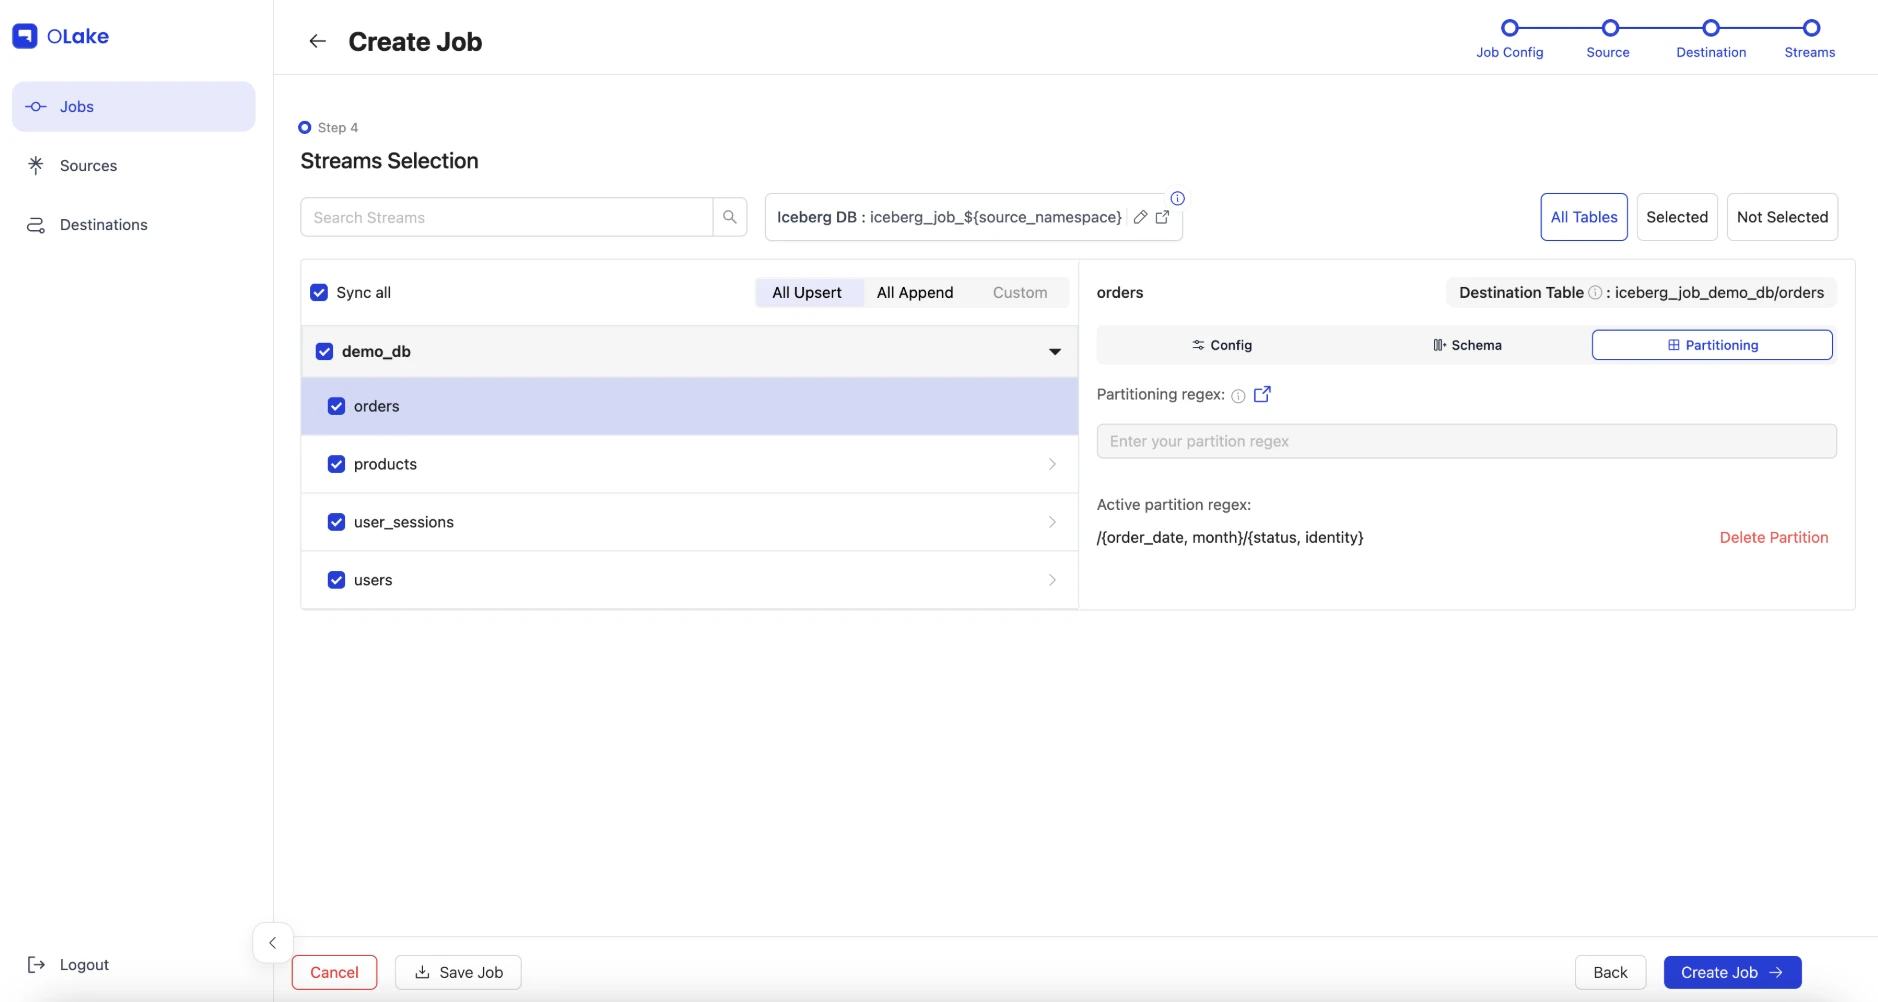The image size is (1878, 1002).
Task: Click the search magnifier icon
Action: click(730, 217)
